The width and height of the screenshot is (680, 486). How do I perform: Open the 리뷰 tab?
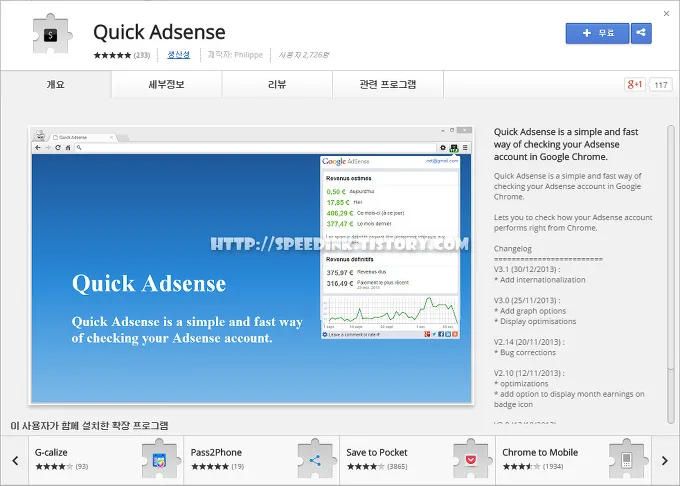coord(277,85)
